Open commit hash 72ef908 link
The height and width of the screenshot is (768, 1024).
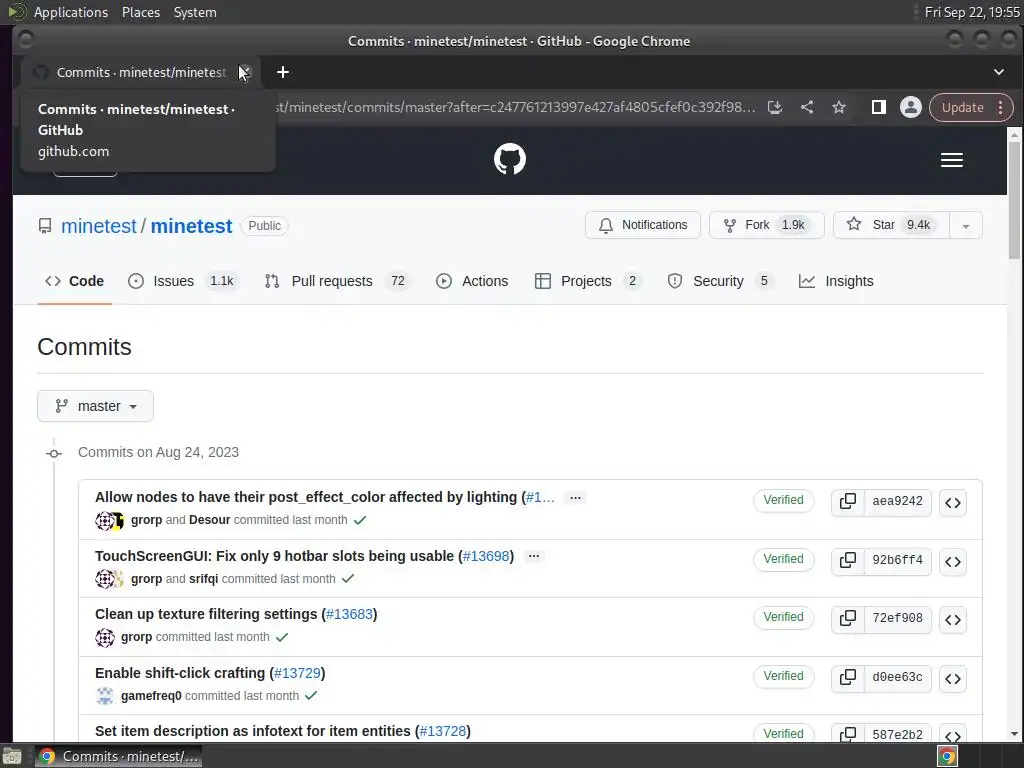[897, 618]
